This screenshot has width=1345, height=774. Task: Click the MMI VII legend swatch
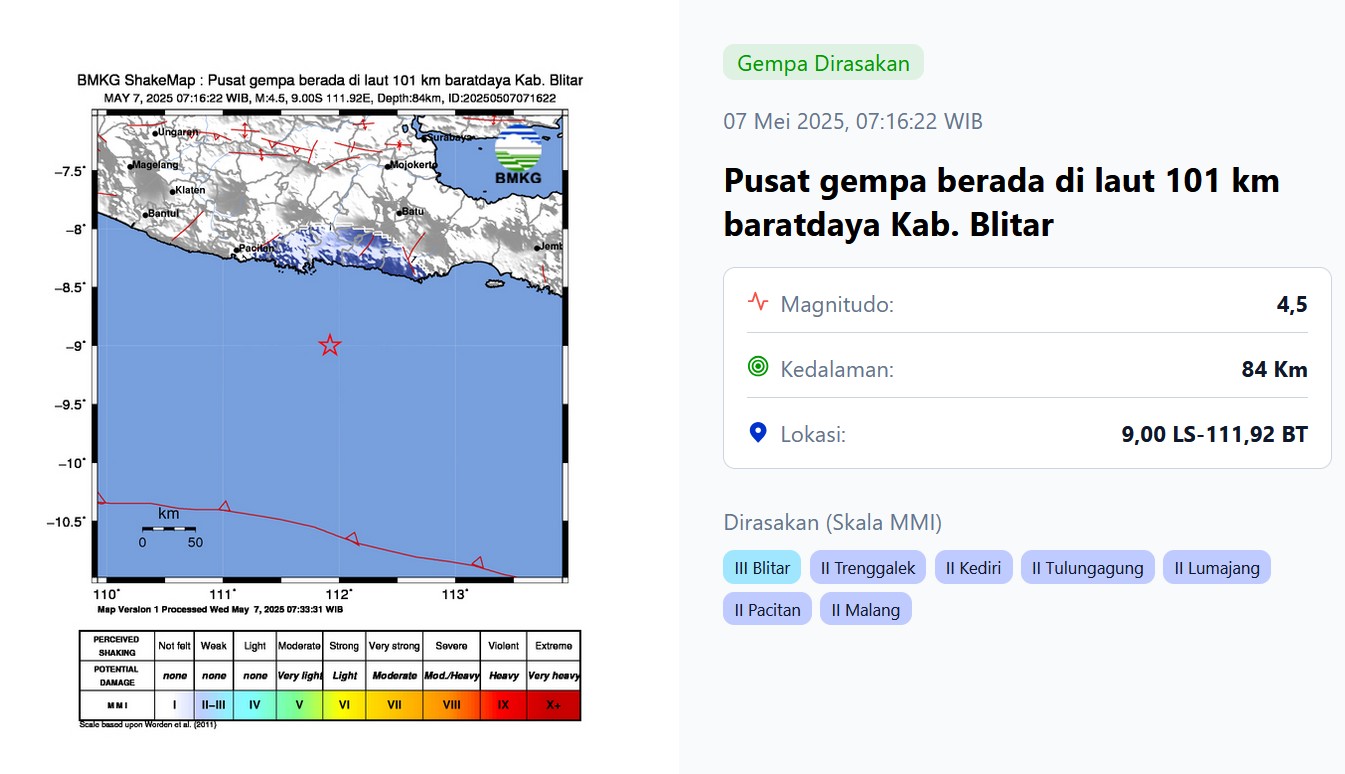click(x=394, y=705)
